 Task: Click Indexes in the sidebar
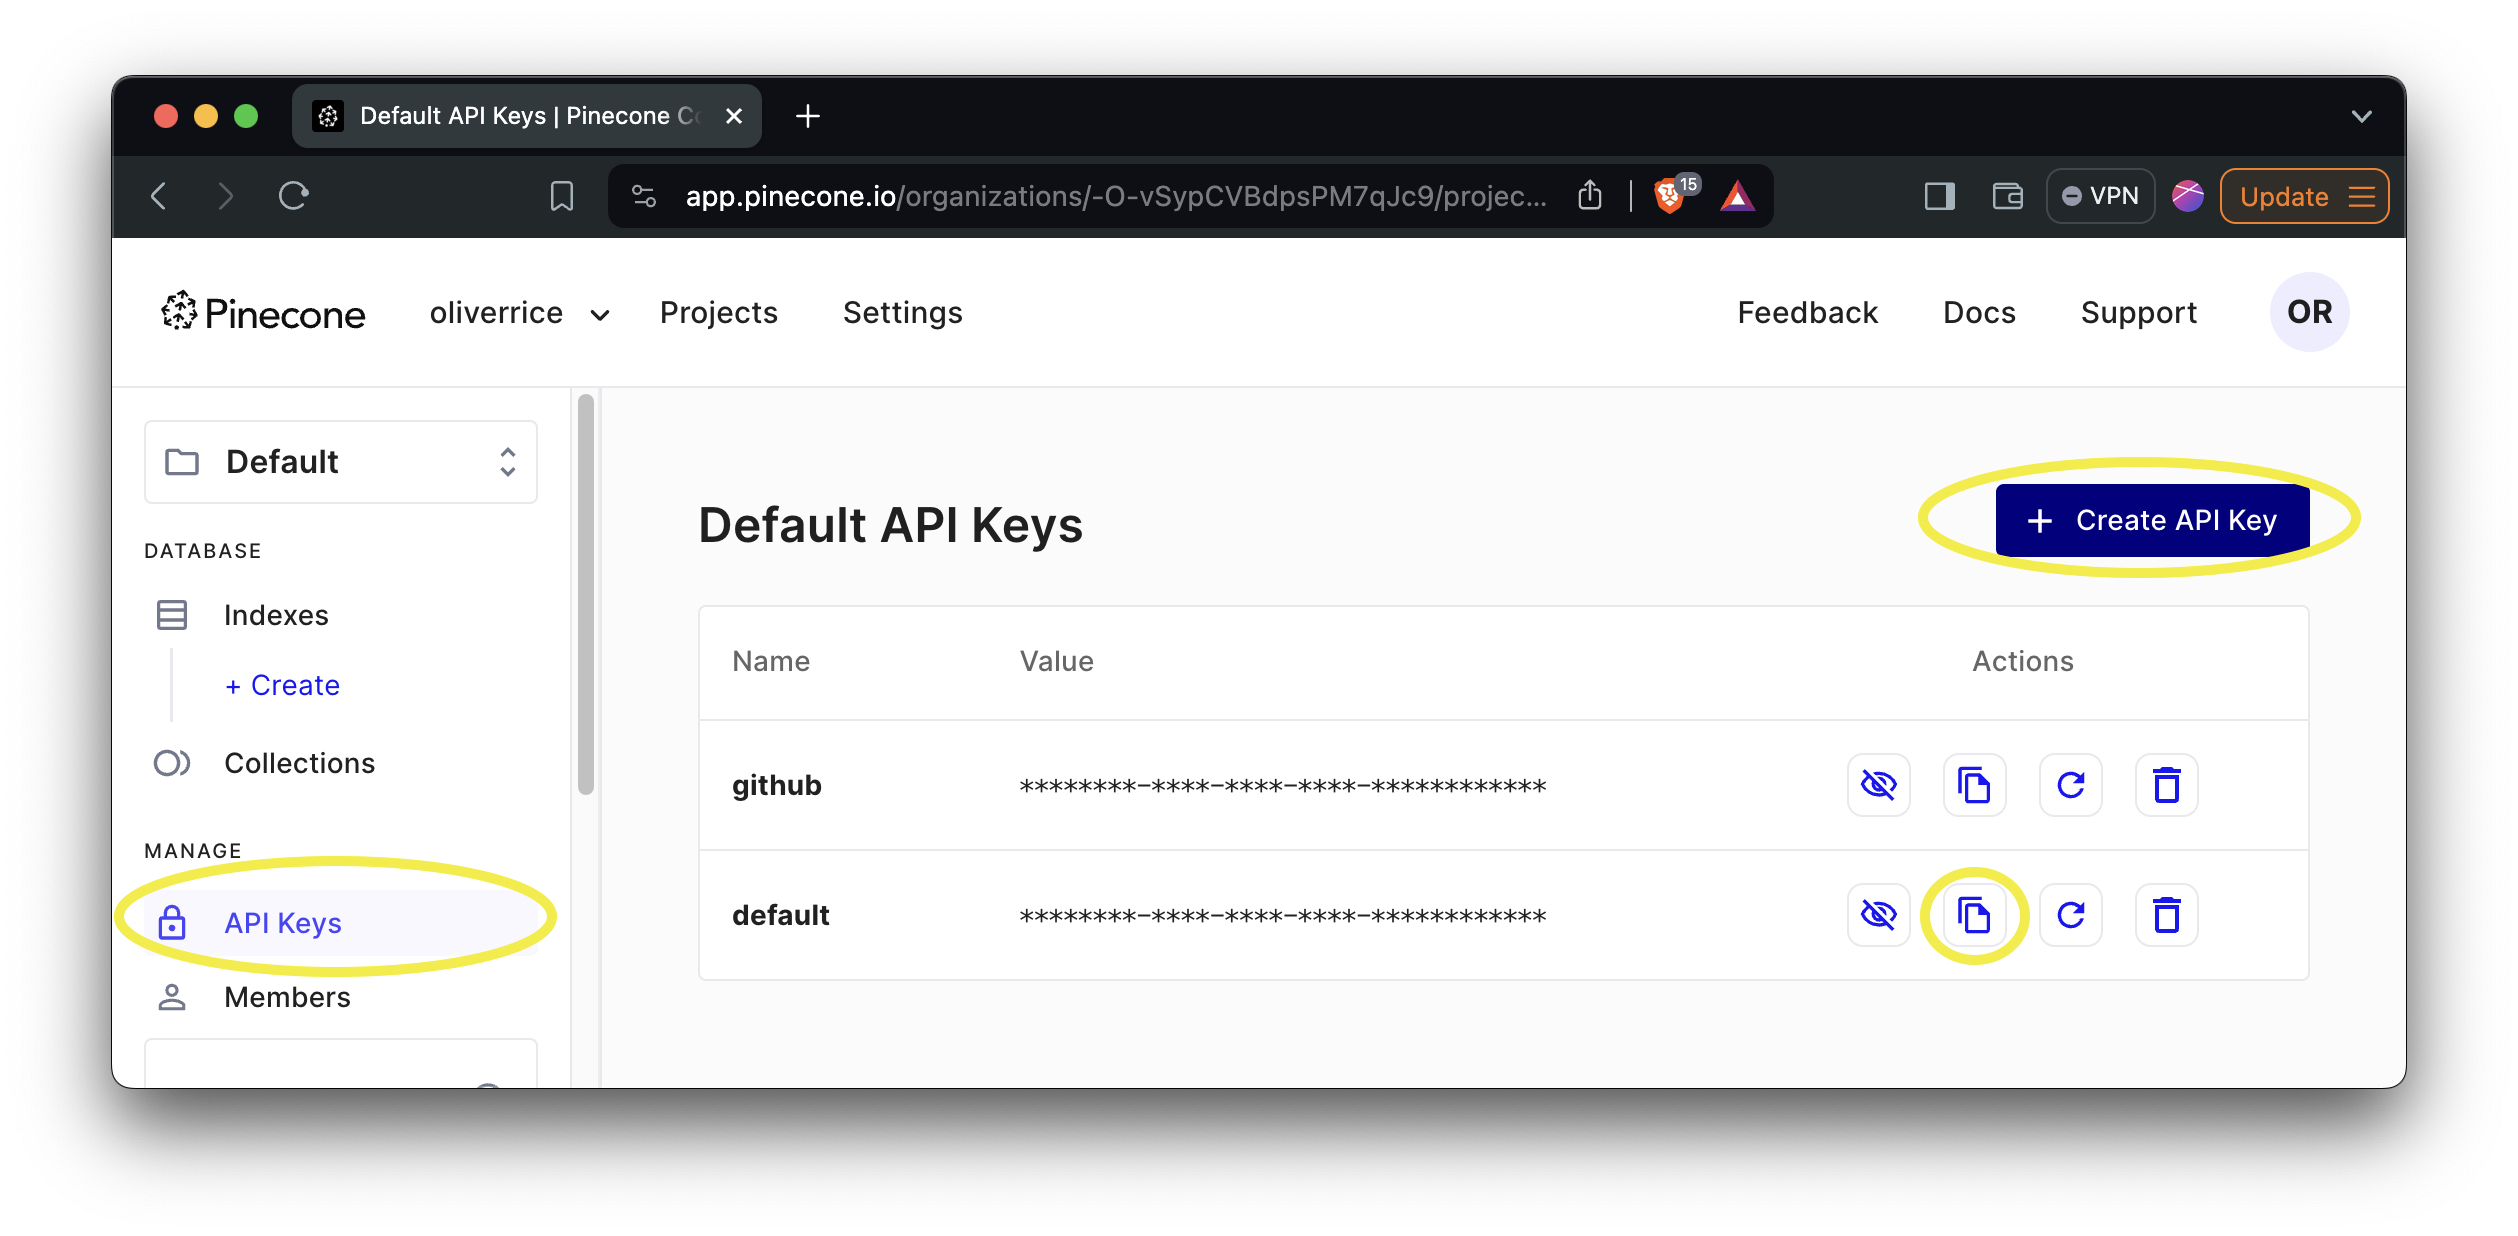(276, 615)
